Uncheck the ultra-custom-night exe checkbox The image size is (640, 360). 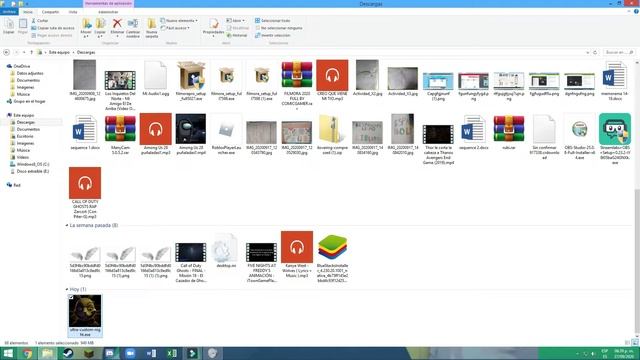coord(71,297)
